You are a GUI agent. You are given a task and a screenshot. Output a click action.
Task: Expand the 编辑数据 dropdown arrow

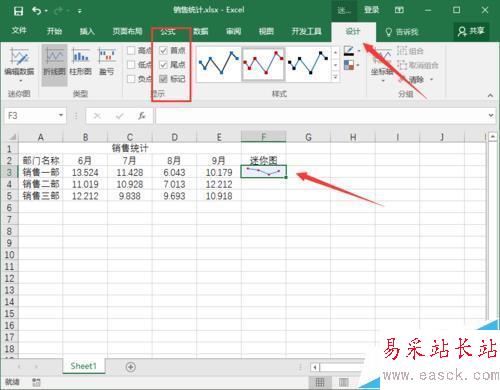pos(21,81)
